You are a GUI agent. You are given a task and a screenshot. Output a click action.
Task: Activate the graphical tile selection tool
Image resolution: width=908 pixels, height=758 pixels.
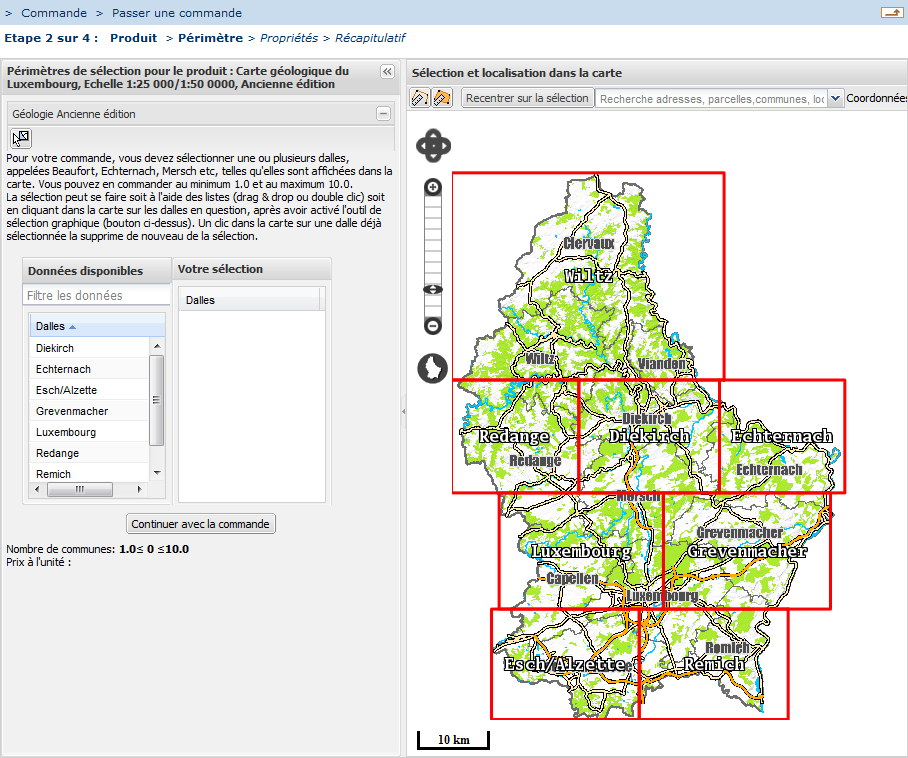pyautogui.click(x=21, y=138)
